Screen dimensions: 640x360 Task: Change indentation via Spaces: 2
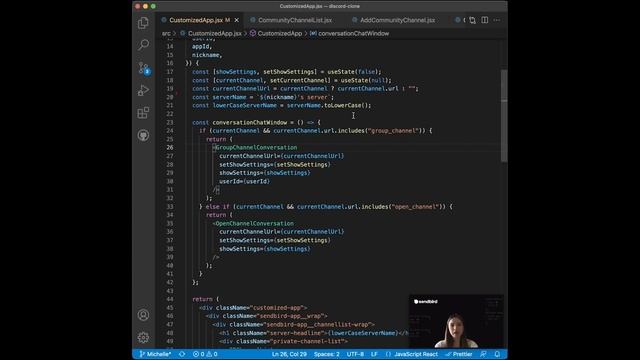327,354
